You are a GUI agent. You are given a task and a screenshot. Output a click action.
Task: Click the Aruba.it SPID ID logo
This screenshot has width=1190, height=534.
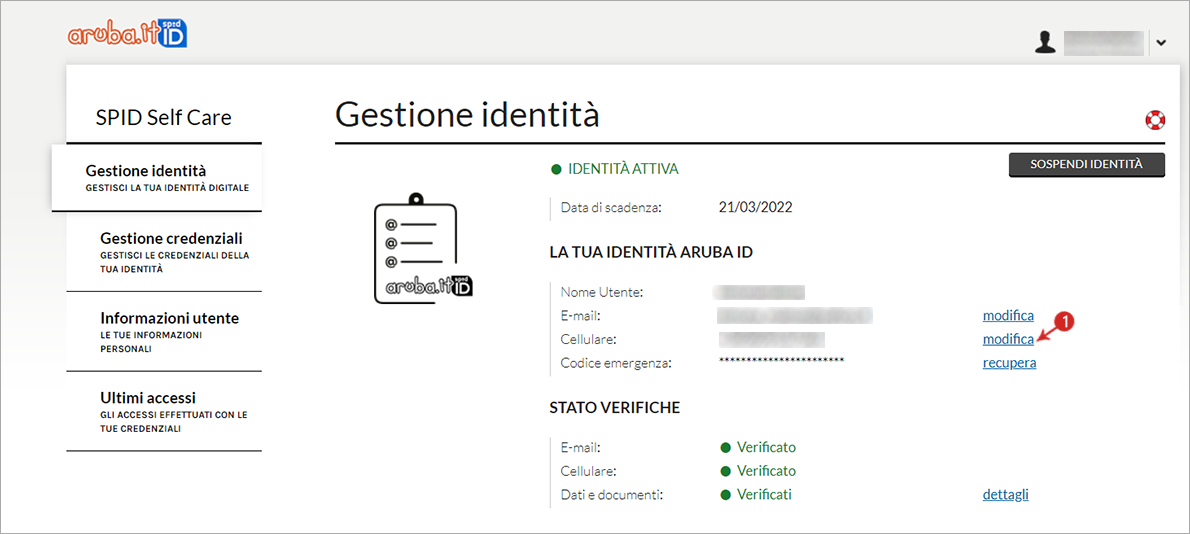click(128, 33)
